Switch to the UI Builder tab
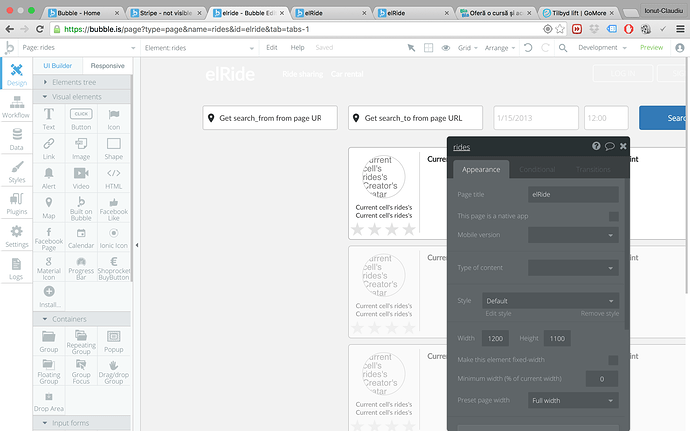The width and height of the screenshot is (690, 431). 57,66
